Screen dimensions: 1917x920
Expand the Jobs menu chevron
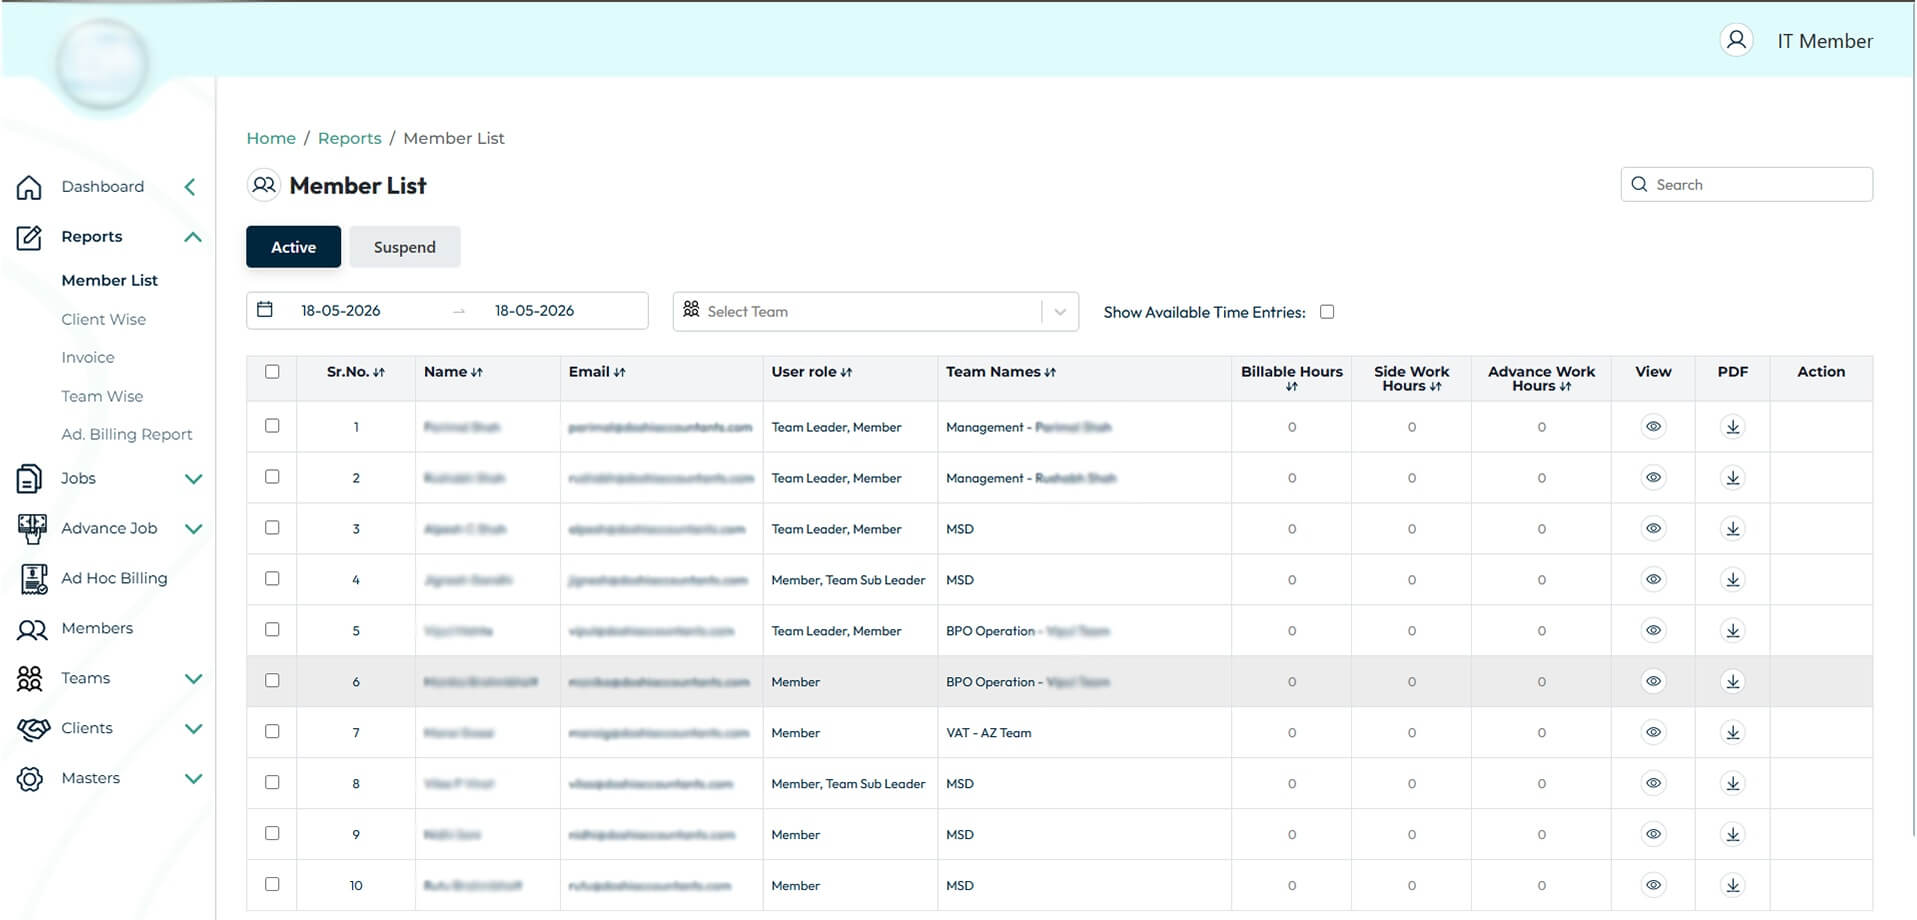pos(194,479)
